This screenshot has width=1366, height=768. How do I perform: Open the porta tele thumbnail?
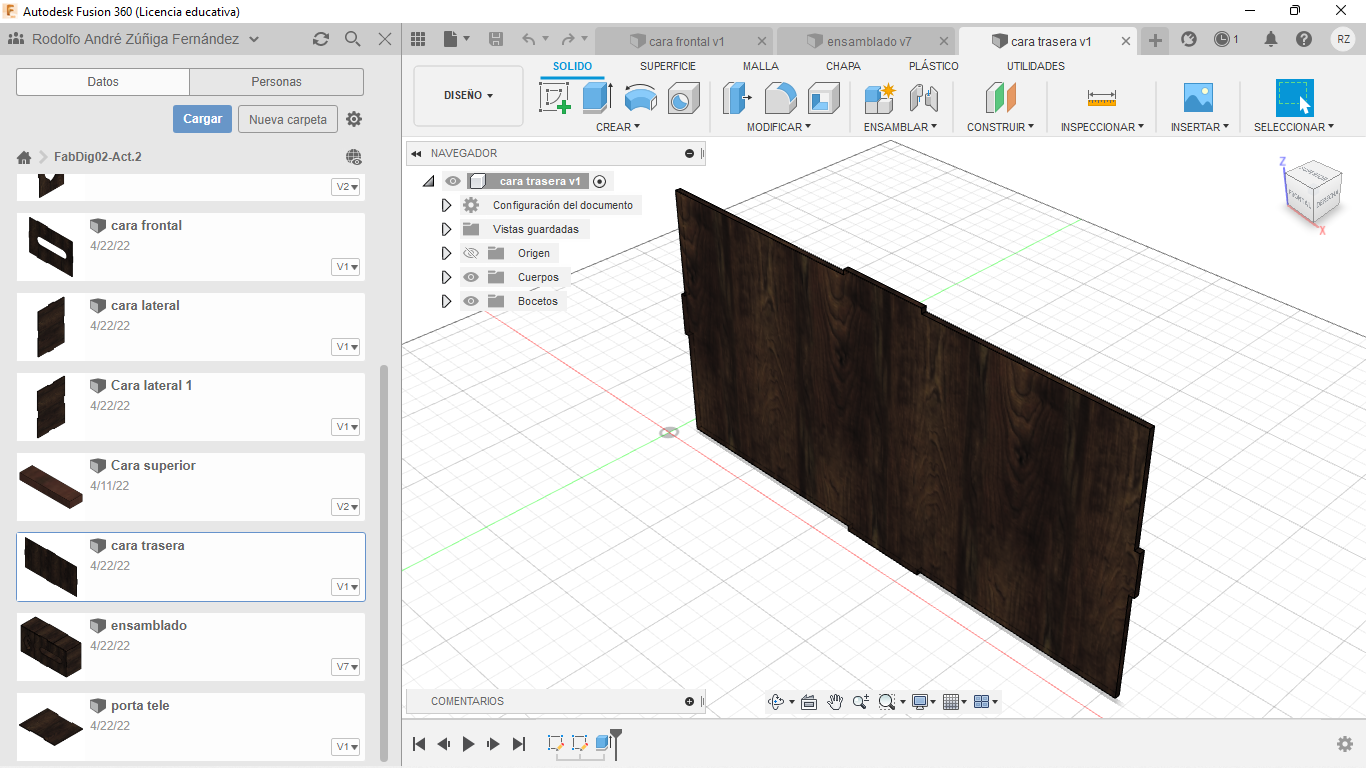(50, 727)
